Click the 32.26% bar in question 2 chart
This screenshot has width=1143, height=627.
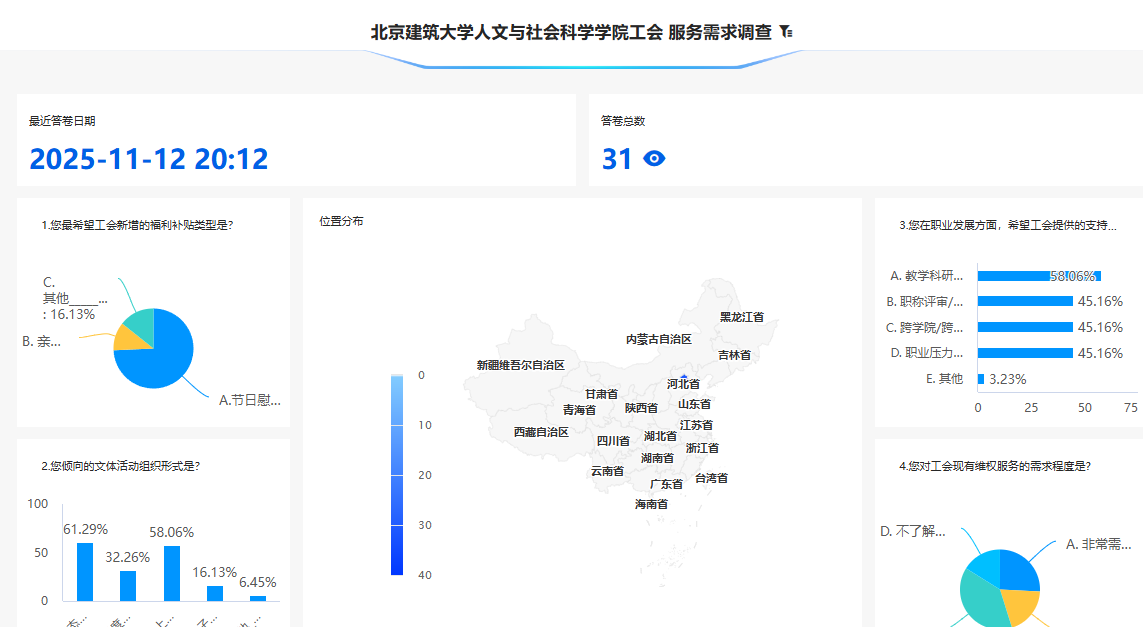(128, 585)
